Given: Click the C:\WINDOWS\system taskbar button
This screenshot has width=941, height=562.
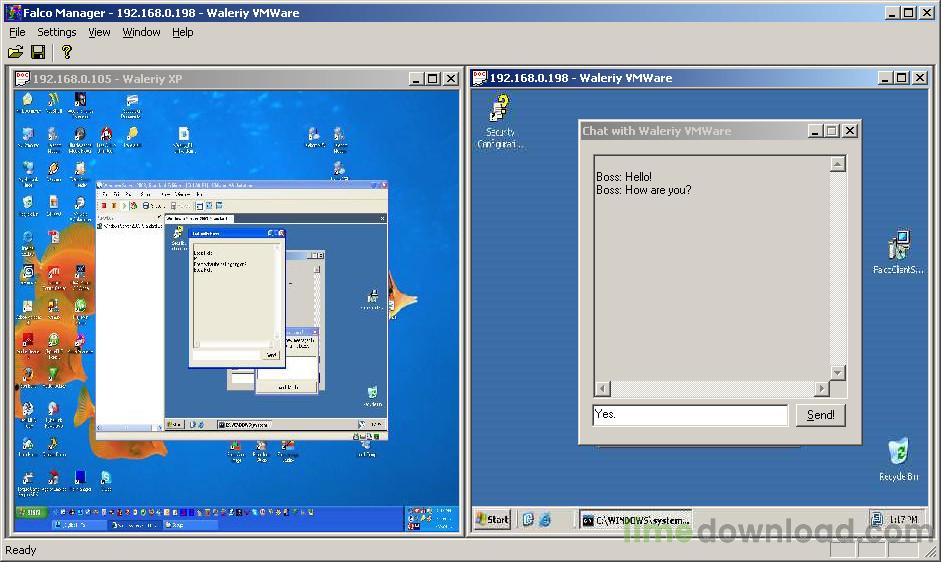Looking at the screenshot, I should point(635,520).
